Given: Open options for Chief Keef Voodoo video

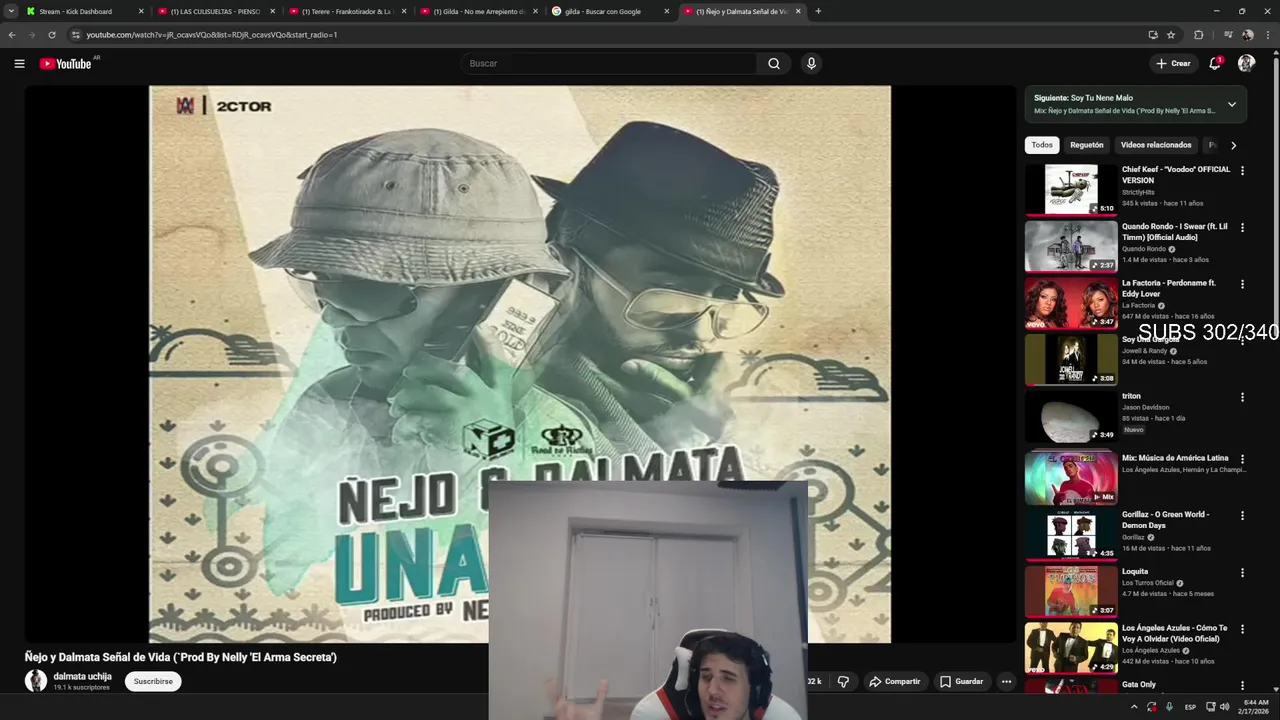Looking at the screenshot, I should click(x=1242, y=171).
